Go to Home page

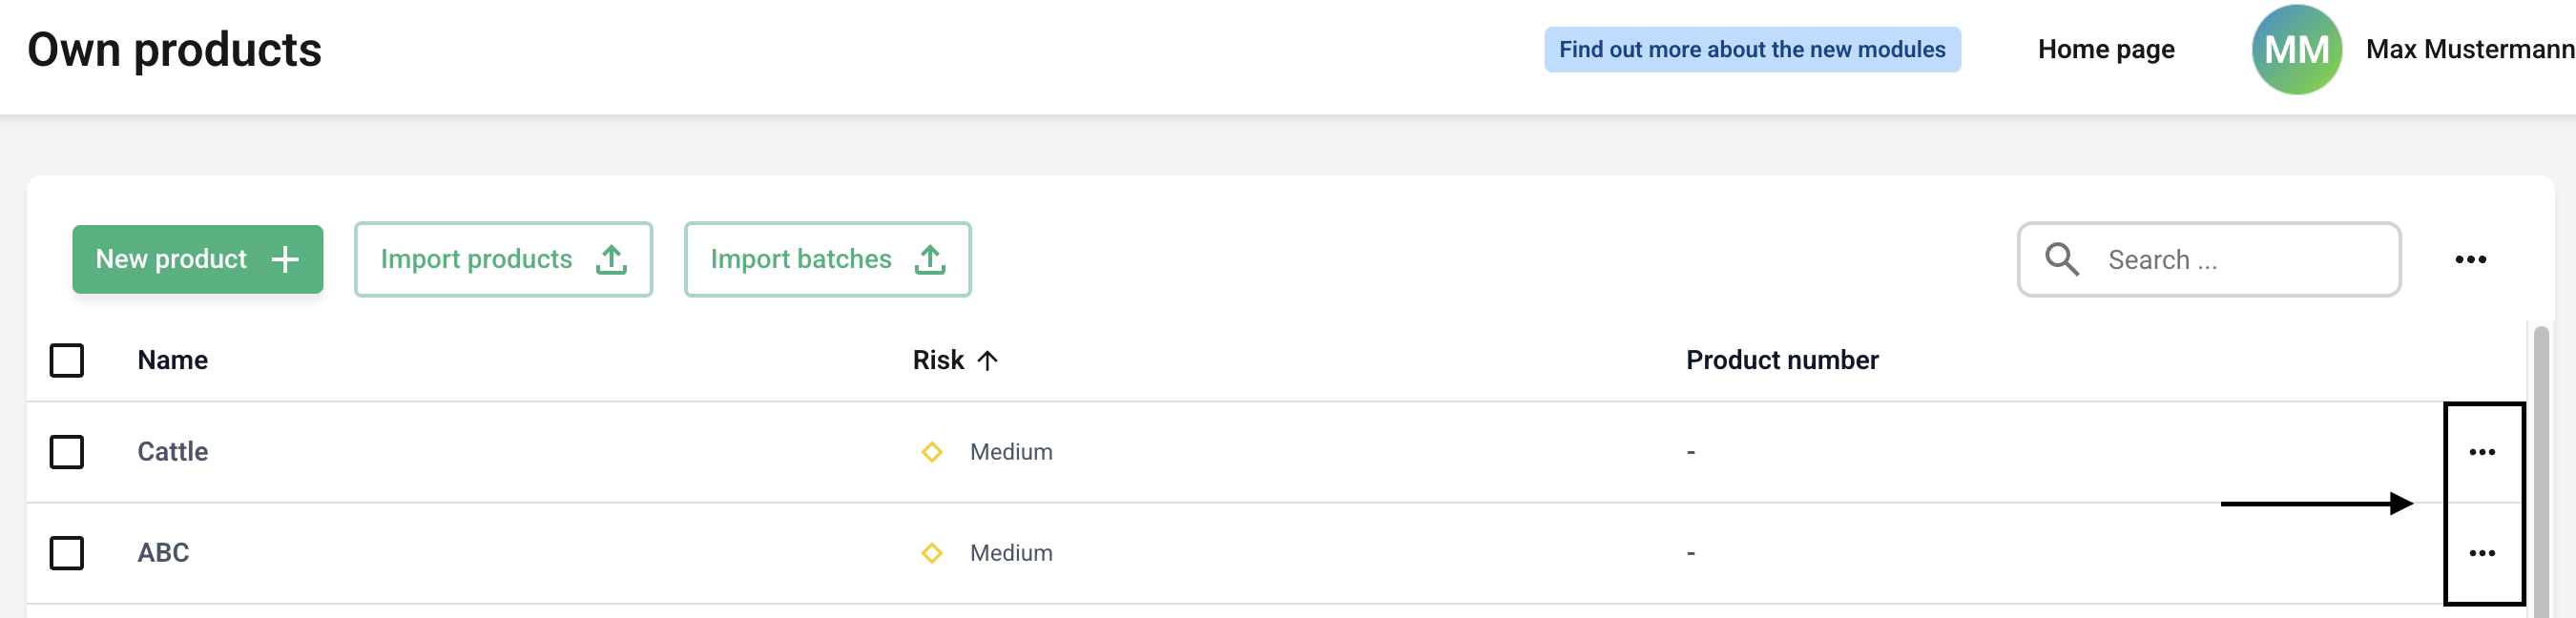[2106, 49]
